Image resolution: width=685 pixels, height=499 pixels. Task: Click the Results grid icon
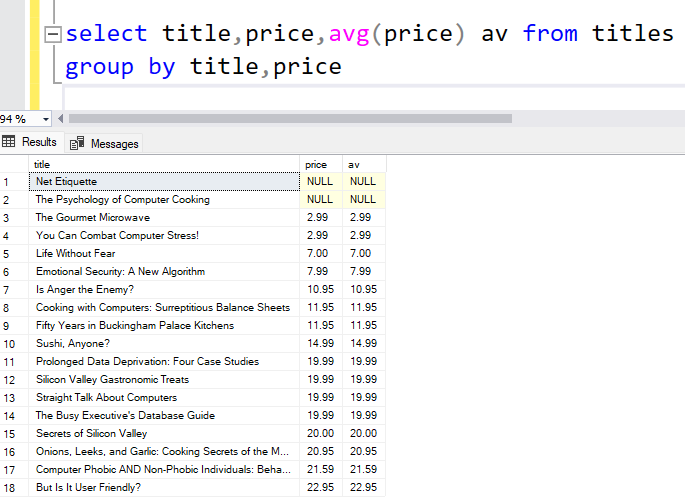pos(8,142)
